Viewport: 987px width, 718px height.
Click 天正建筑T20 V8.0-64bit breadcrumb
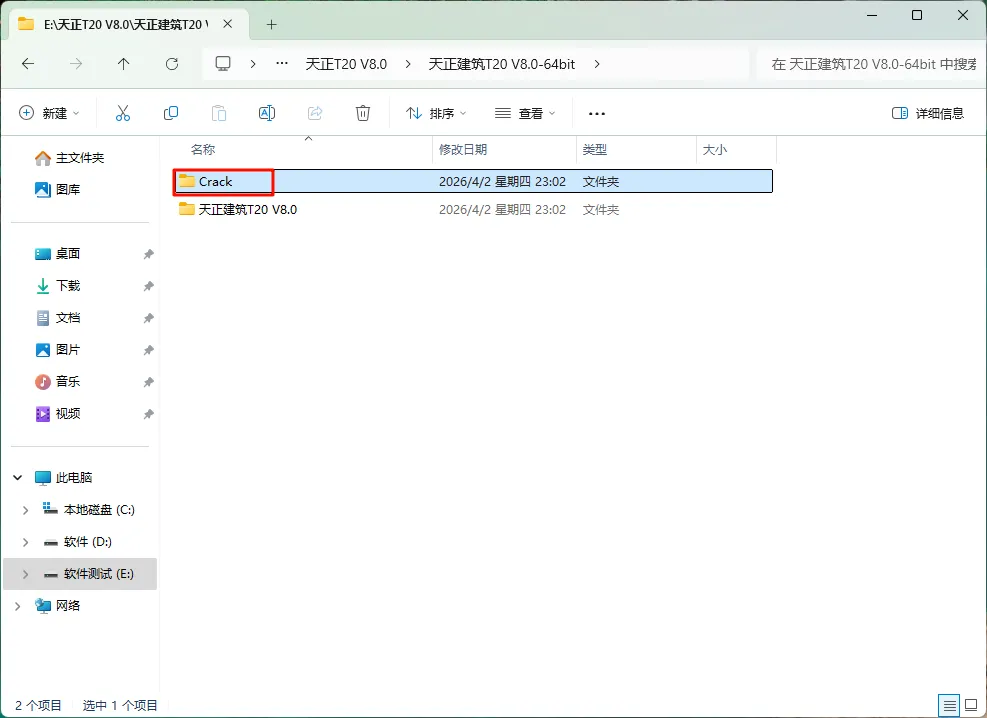point(502,64)
